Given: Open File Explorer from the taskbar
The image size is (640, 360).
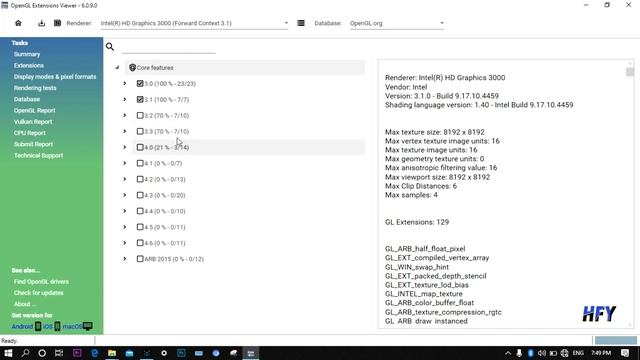Looking at the screenshot, I should 112,353.
